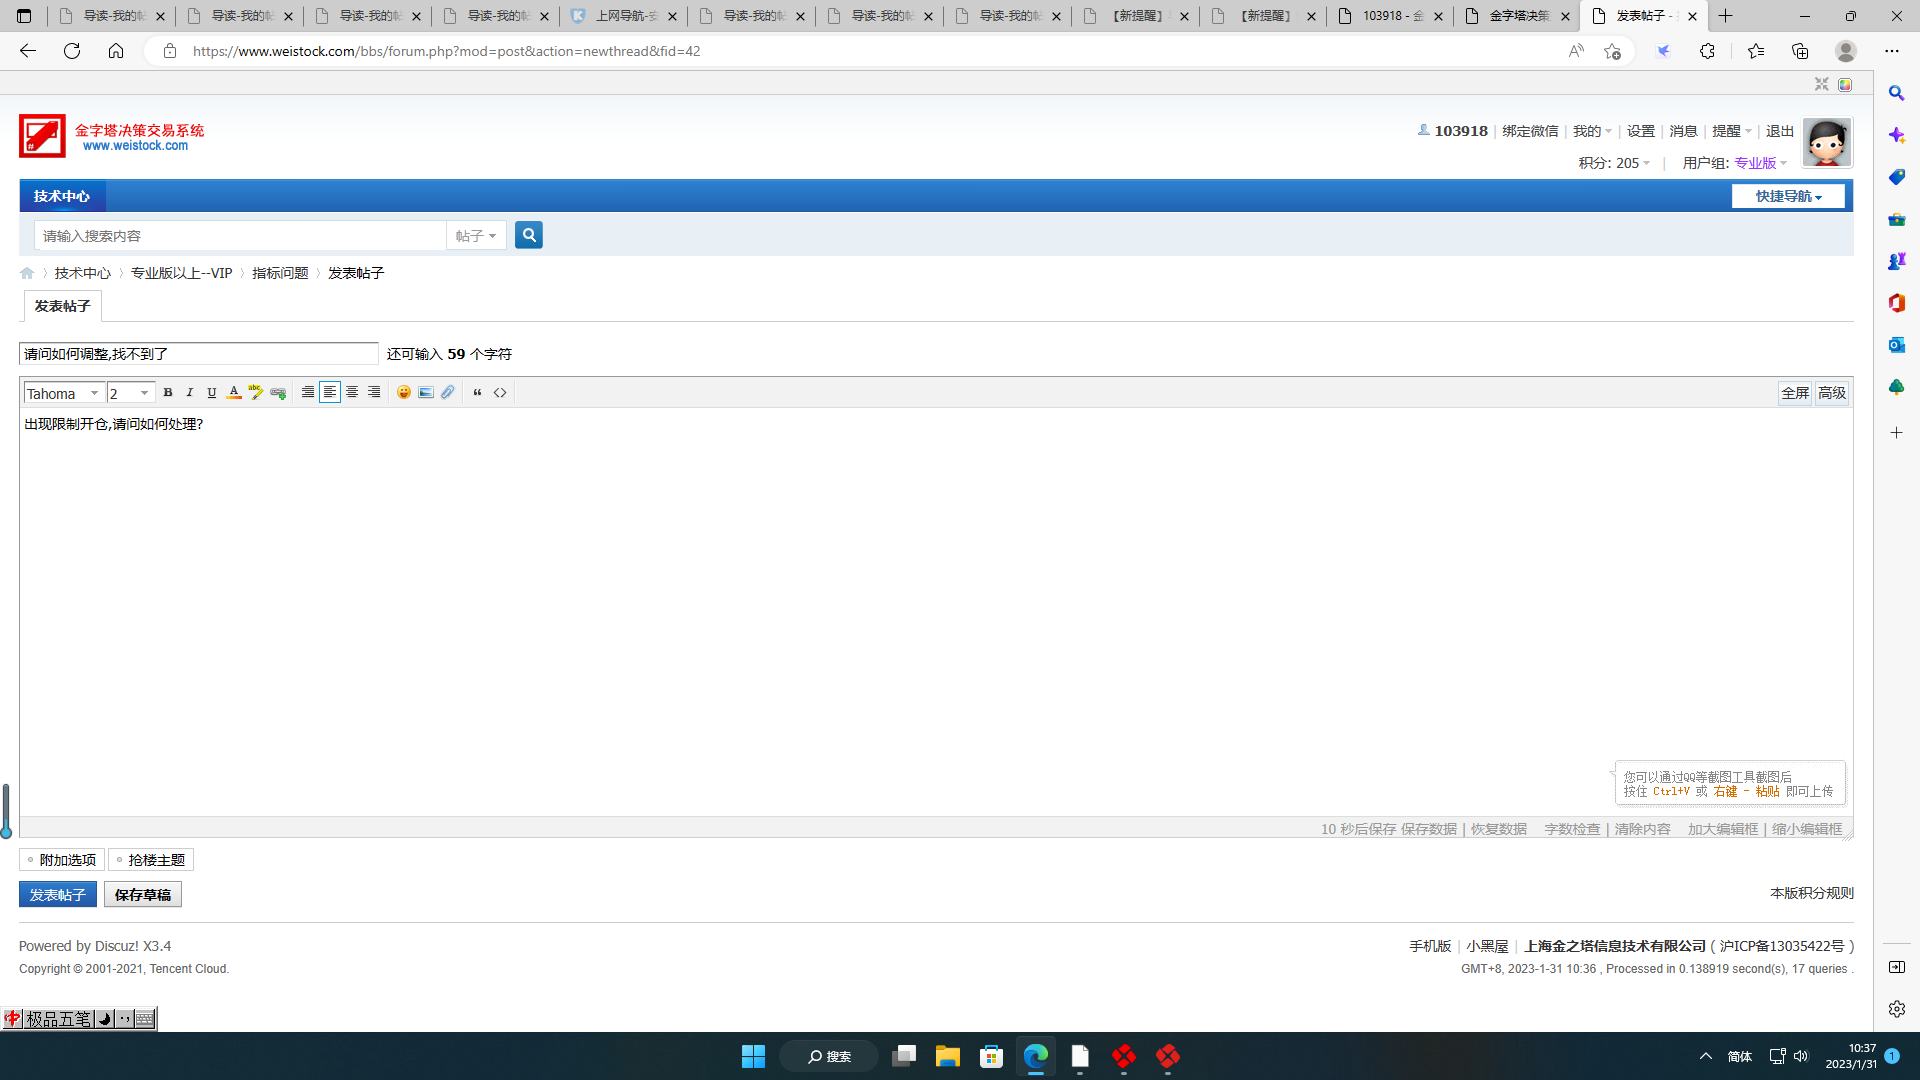Select the 发表帖子 tab

click(62, 306)
